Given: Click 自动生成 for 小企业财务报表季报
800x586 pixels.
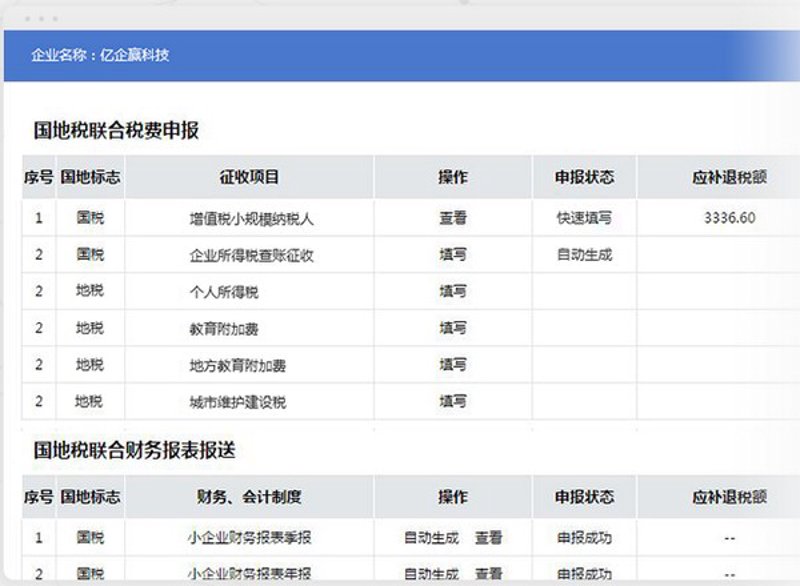Looking at the screenshot, I should tap(432, 538).
